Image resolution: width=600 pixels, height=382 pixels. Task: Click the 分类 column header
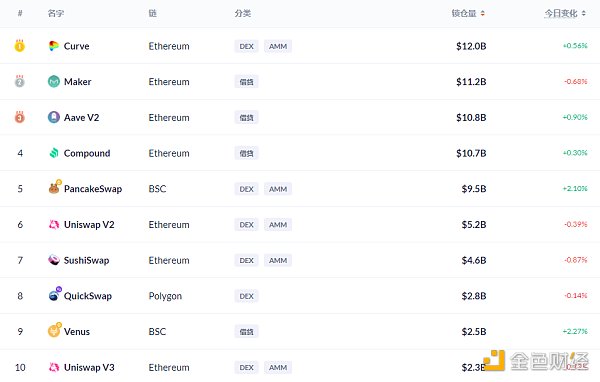[x=243, y=13]
